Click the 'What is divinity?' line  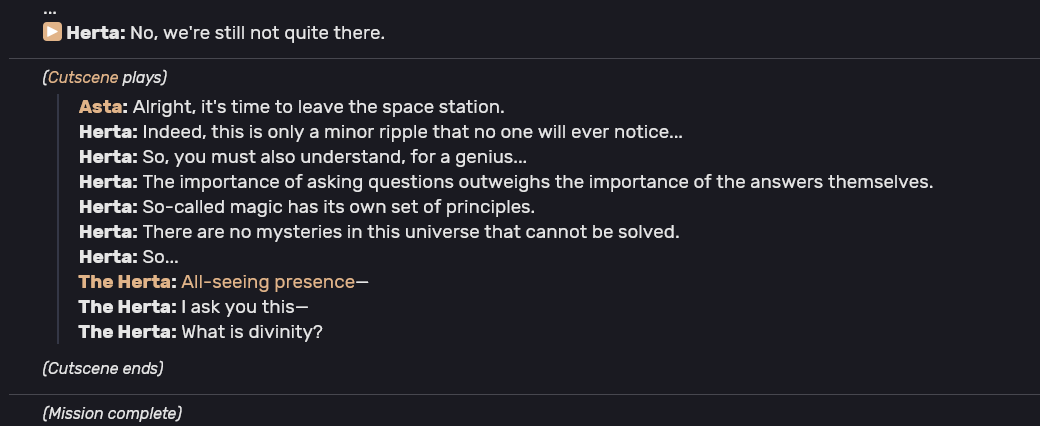251,332
